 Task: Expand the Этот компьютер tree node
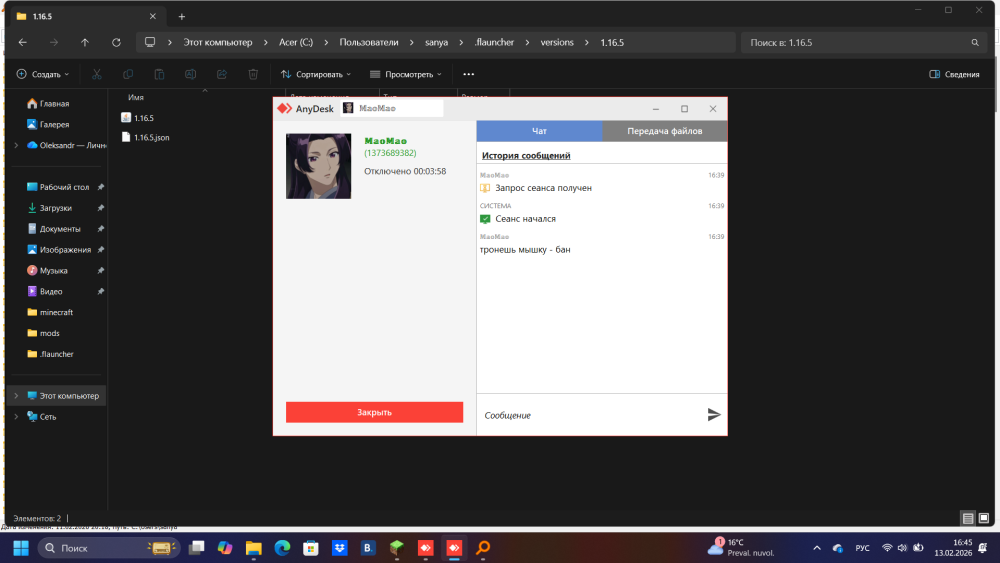[x=16, y=396]
